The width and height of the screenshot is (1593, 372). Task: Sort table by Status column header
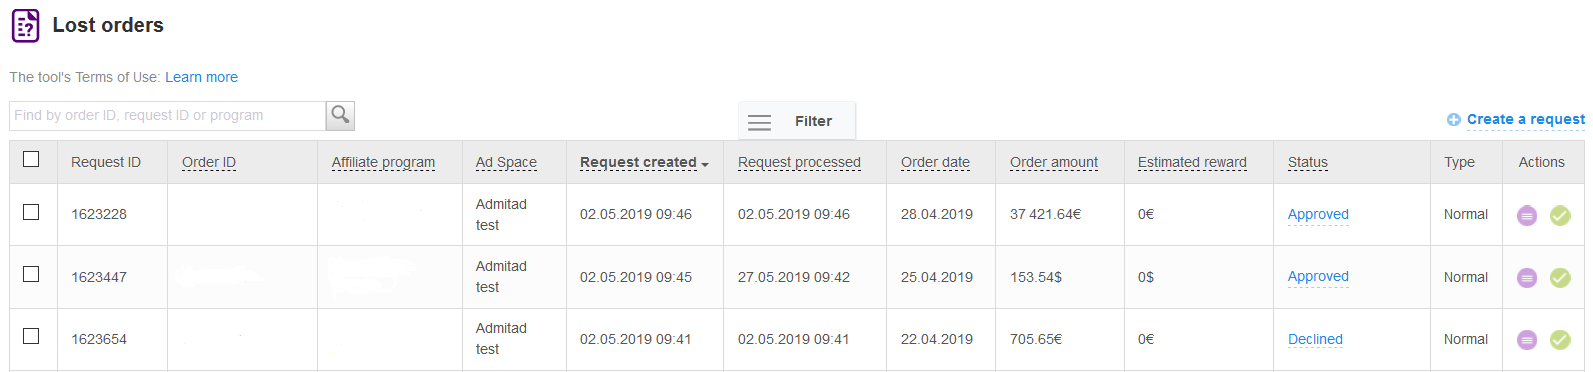(1308, 162)
